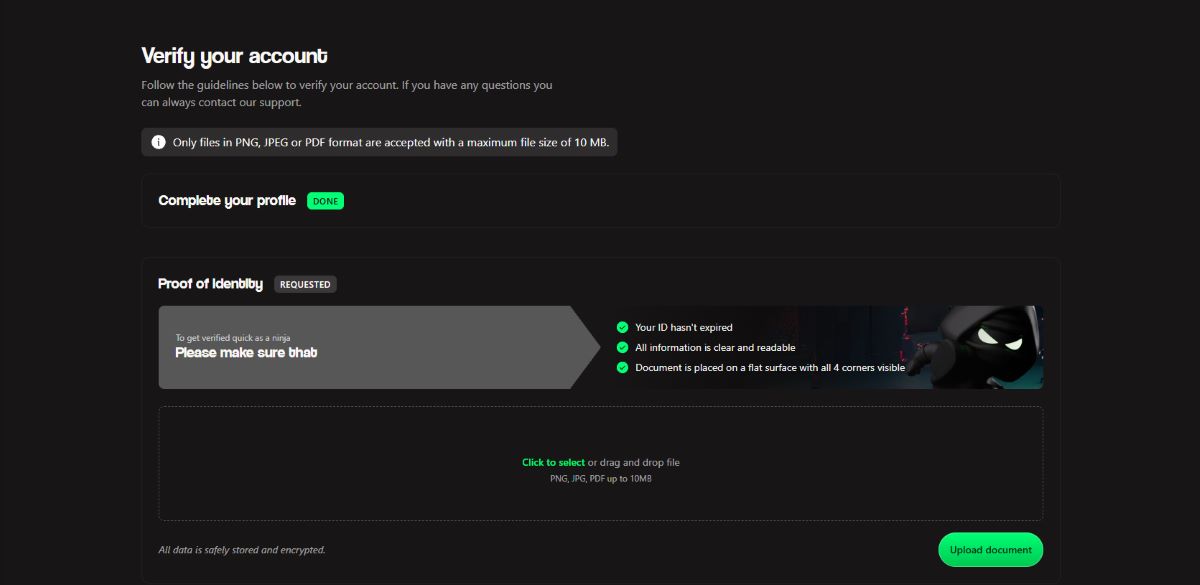This screenshot has width=1200, height=585.
Task: Click the checkmark next to "All information is clear and readable"
Action: pos(621,347)
